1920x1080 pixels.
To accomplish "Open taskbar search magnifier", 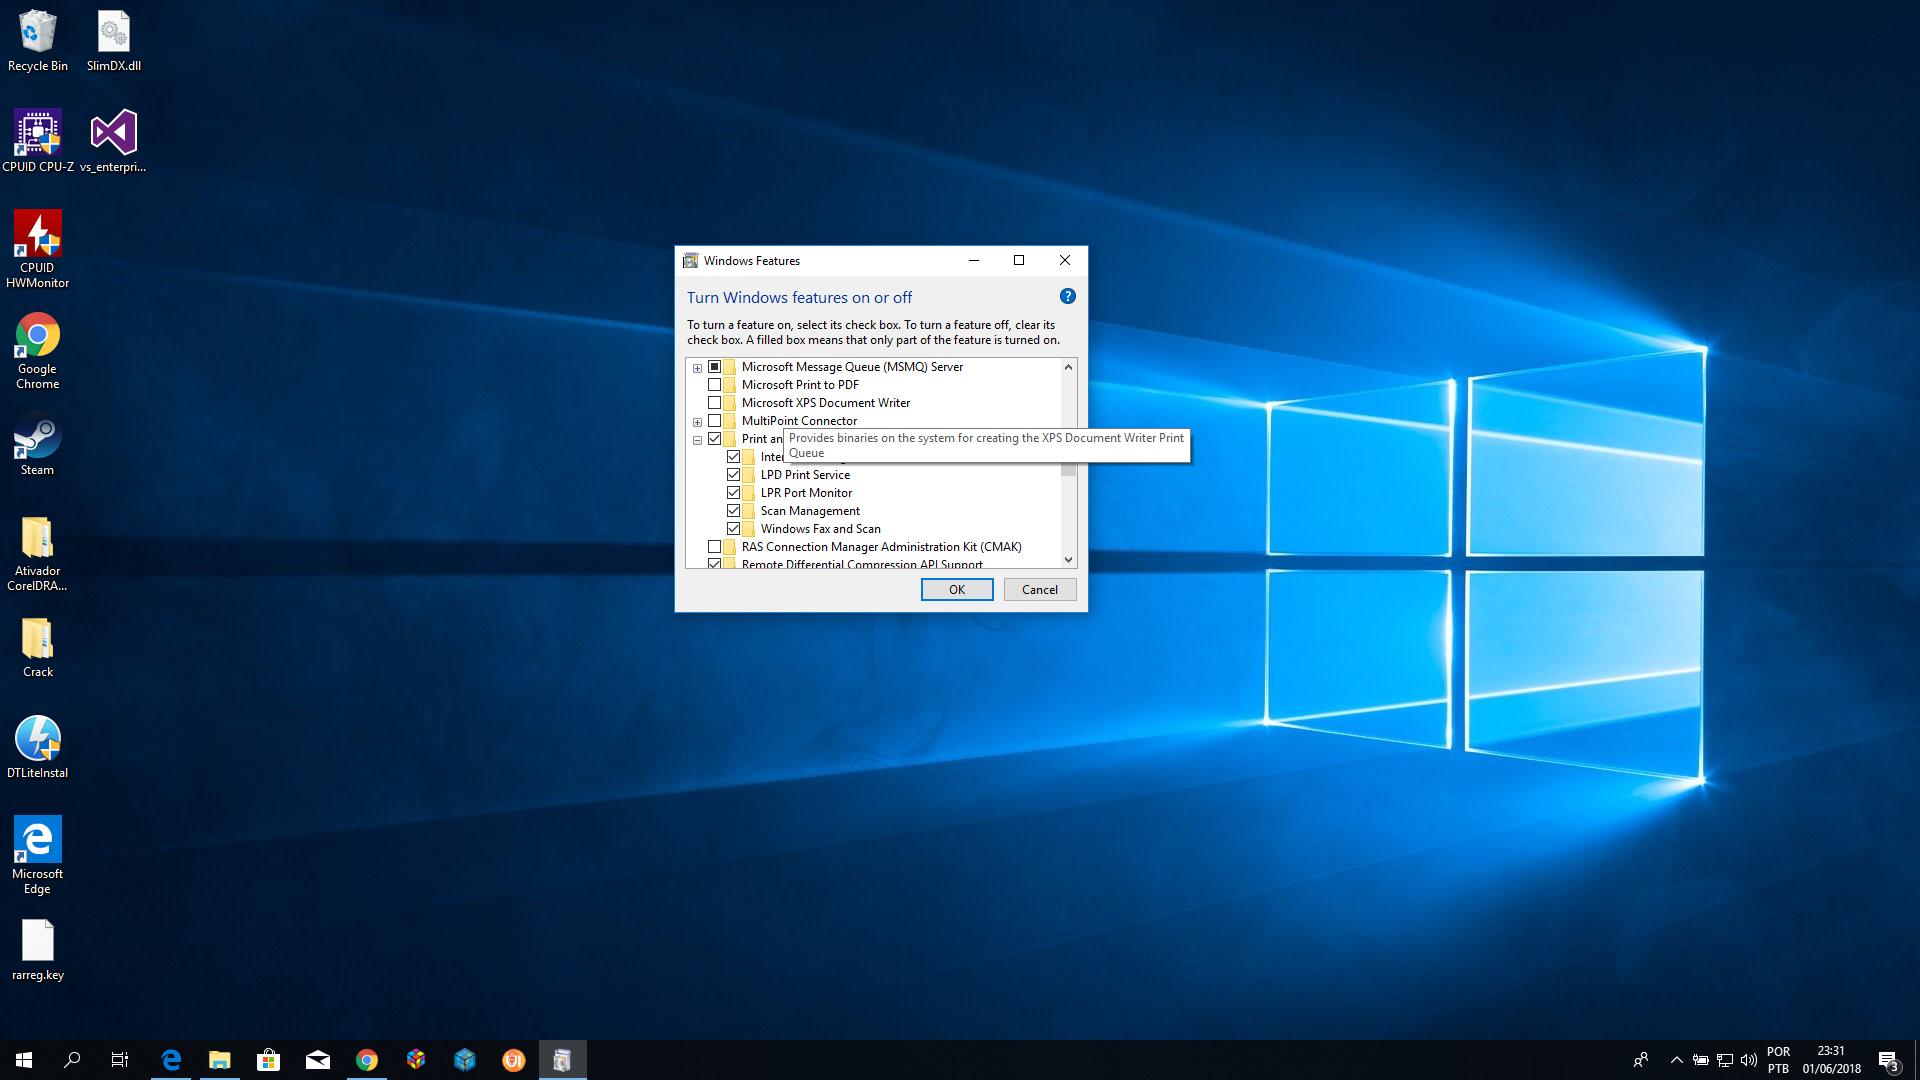I will (72, 1060).
